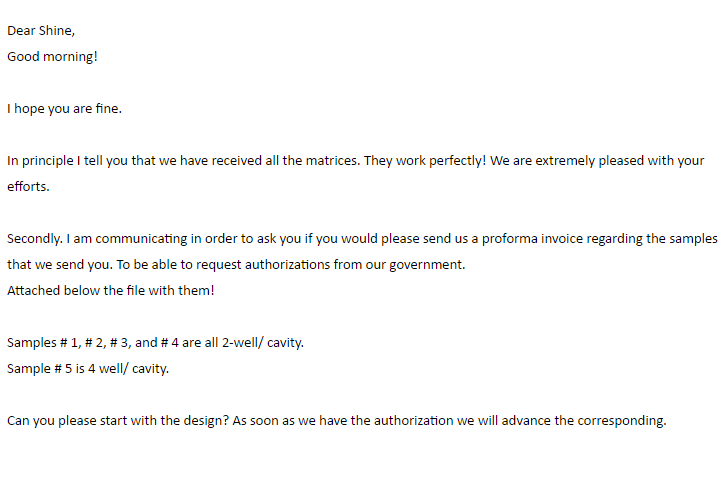Image resolution: width=723 pixels, height=482 pixels.
Task: Click the 'Samples # 1, # 2' line
Action: point(155,343)
